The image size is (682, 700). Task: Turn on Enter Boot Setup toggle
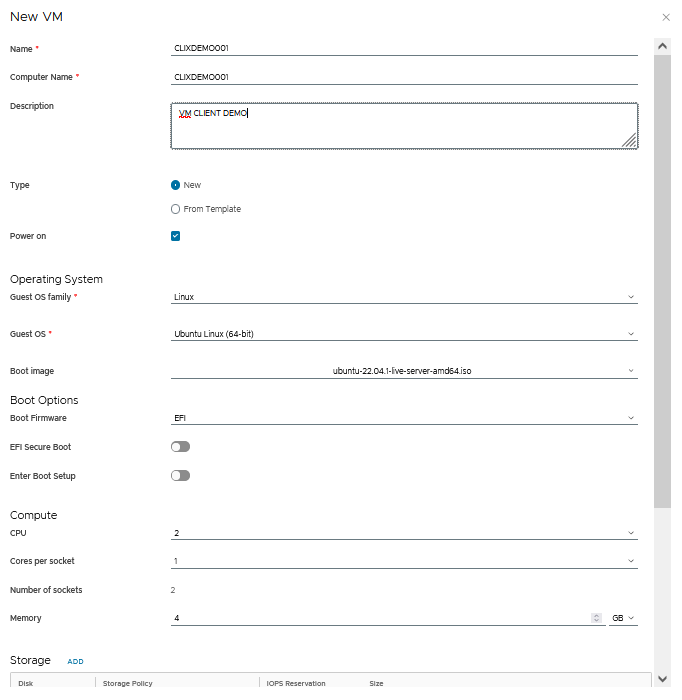coord(180,476)
